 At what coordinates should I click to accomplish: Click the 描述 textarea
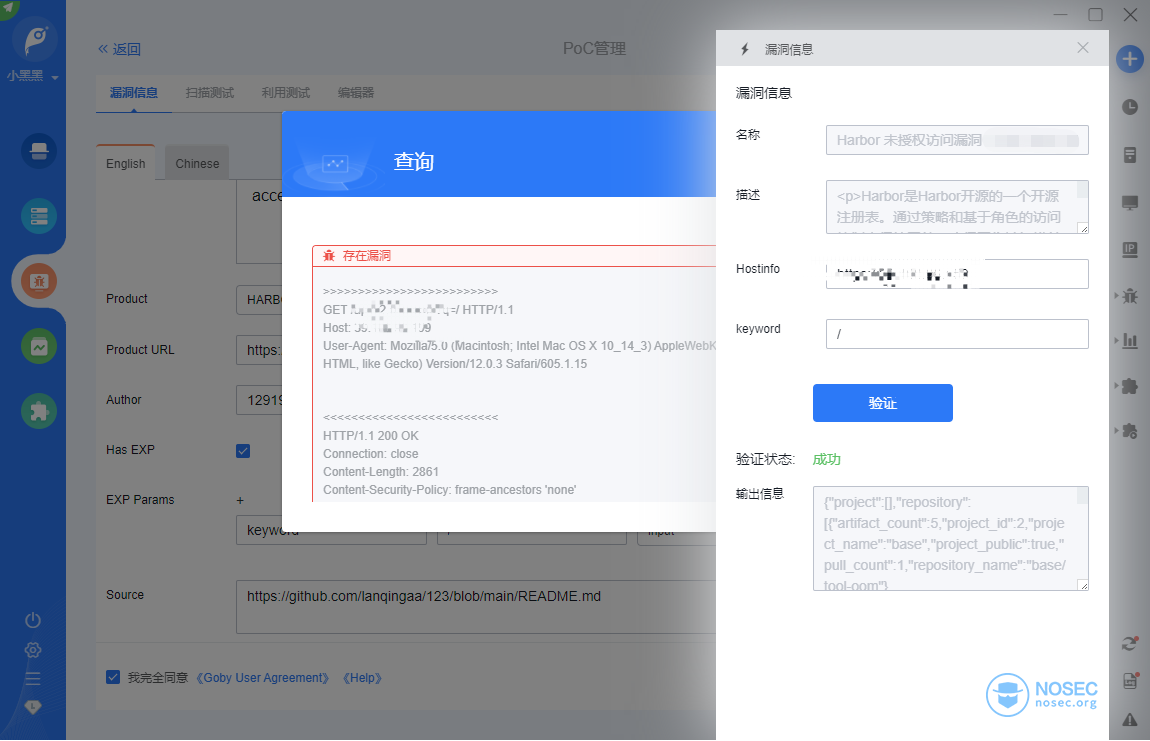[957, 207]
